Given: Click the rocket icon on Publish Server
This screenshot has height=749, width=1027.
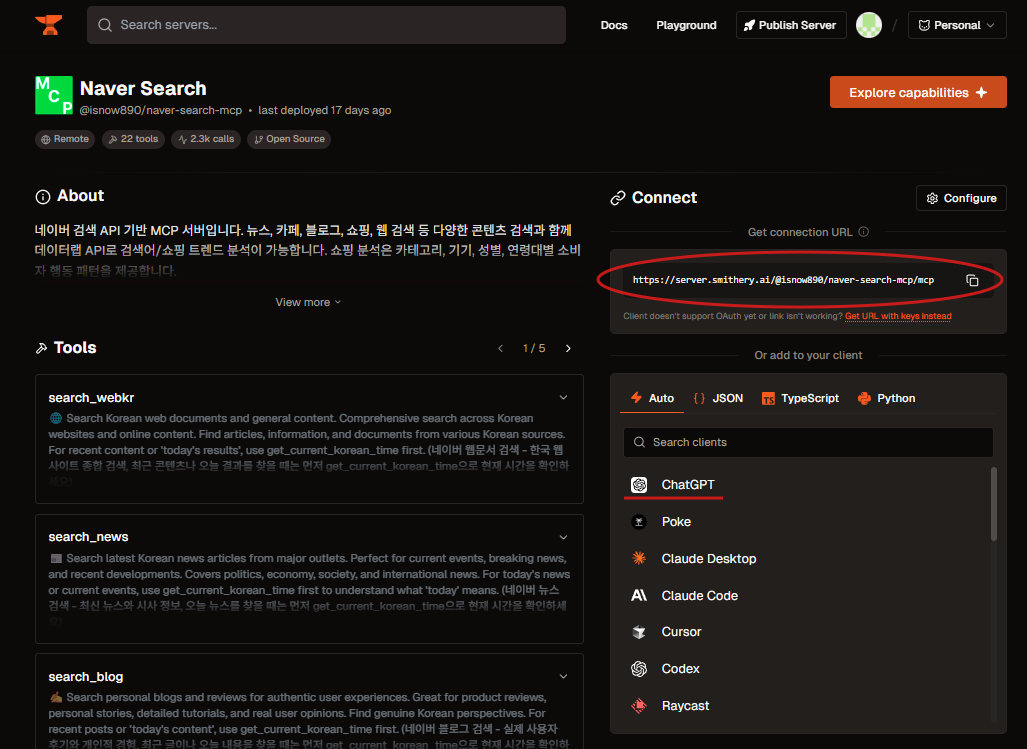Looking at the screenshot, I should (x=749, y=25).
